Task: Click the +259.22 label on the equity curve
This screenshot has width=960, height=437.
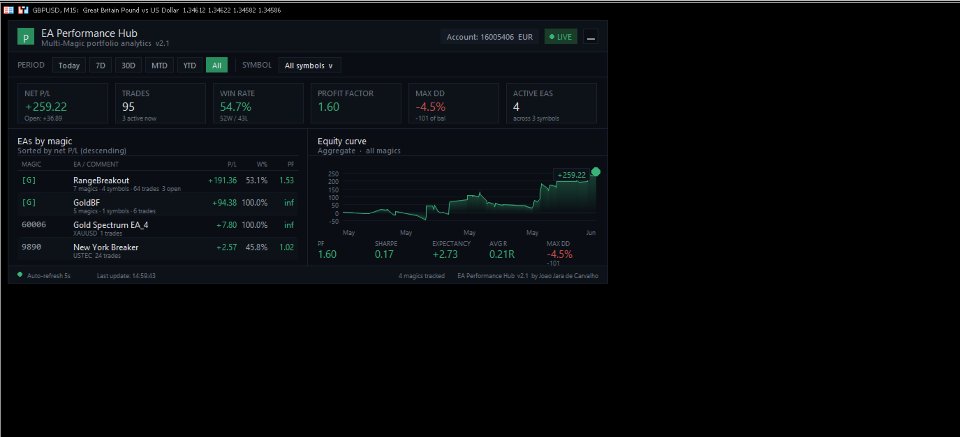Action: [x=571, y=175]
